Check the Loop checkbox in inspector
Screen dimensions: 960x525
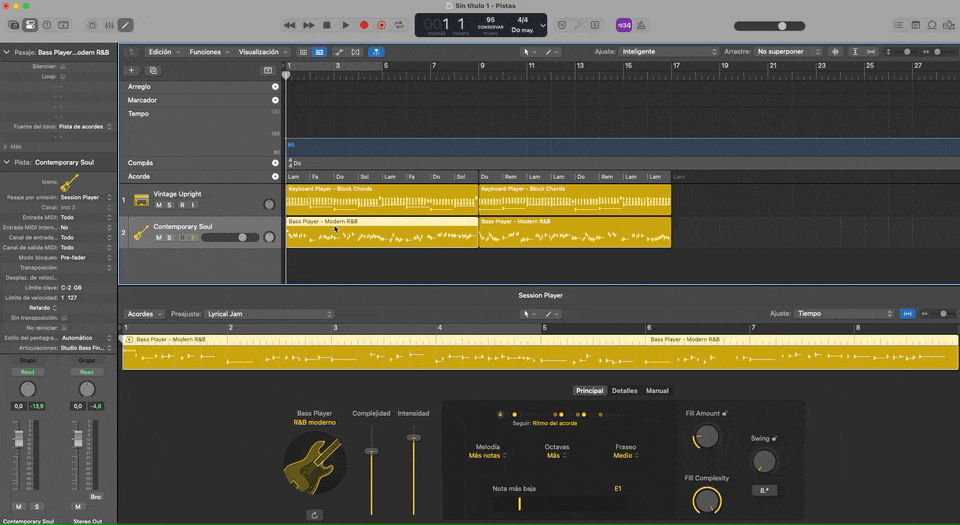click(x=62, y=76)
